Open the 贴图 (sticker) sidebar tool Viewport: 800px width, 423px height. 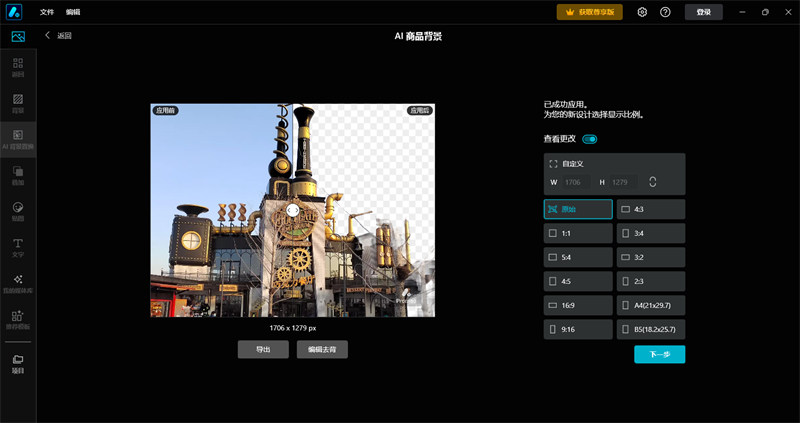coord(18,212)
